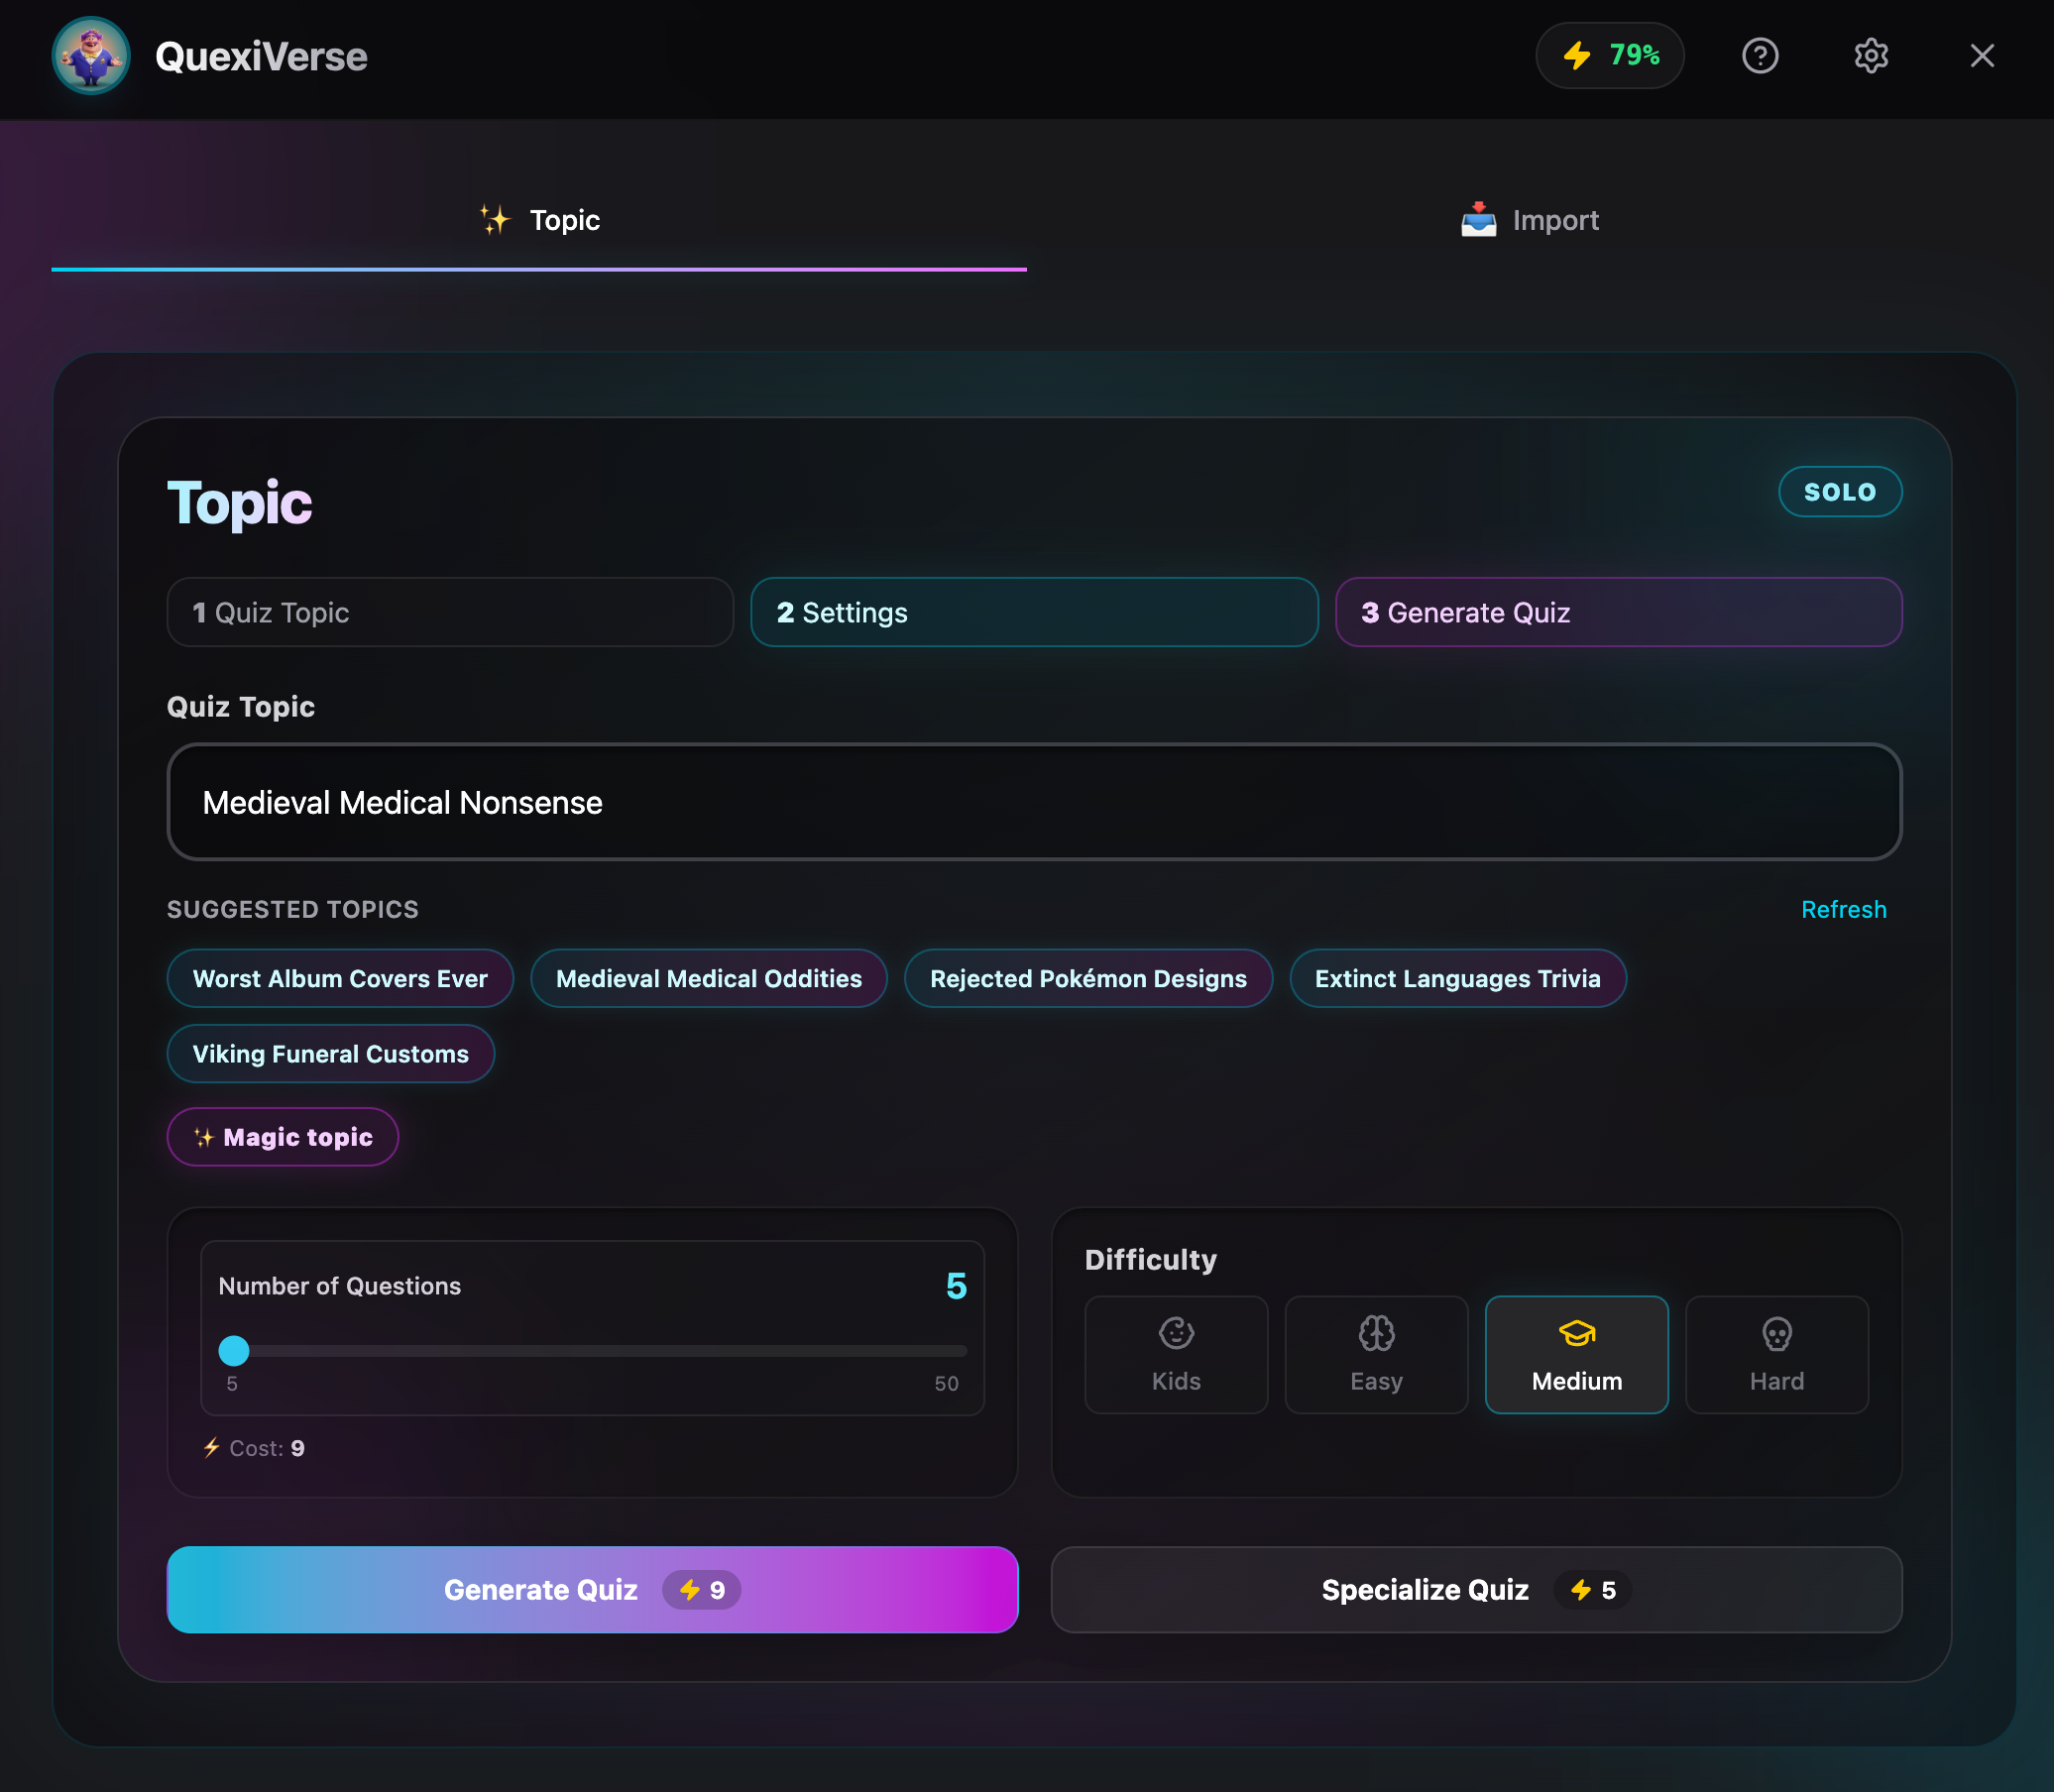Screen dimensions: 2054x1792
Task: Open the help question mark icon
Action: 1759,56
